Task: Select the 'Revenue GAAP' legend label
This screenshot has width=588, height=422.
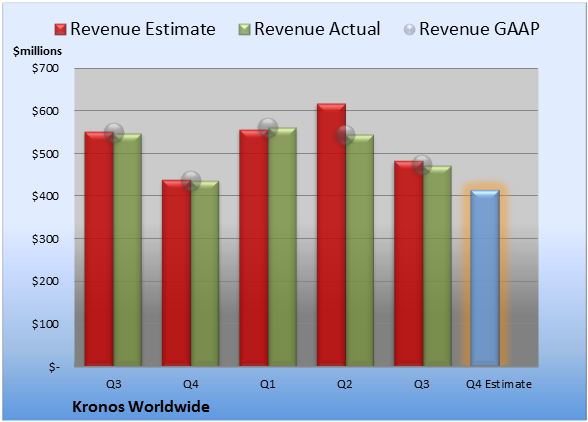Action: click(479, 29)
